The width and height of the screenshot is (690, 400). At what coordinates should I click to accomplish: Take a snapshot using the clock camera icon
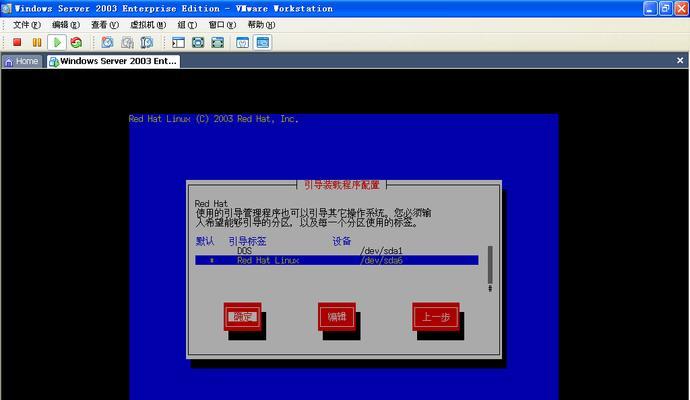point(107,42)
